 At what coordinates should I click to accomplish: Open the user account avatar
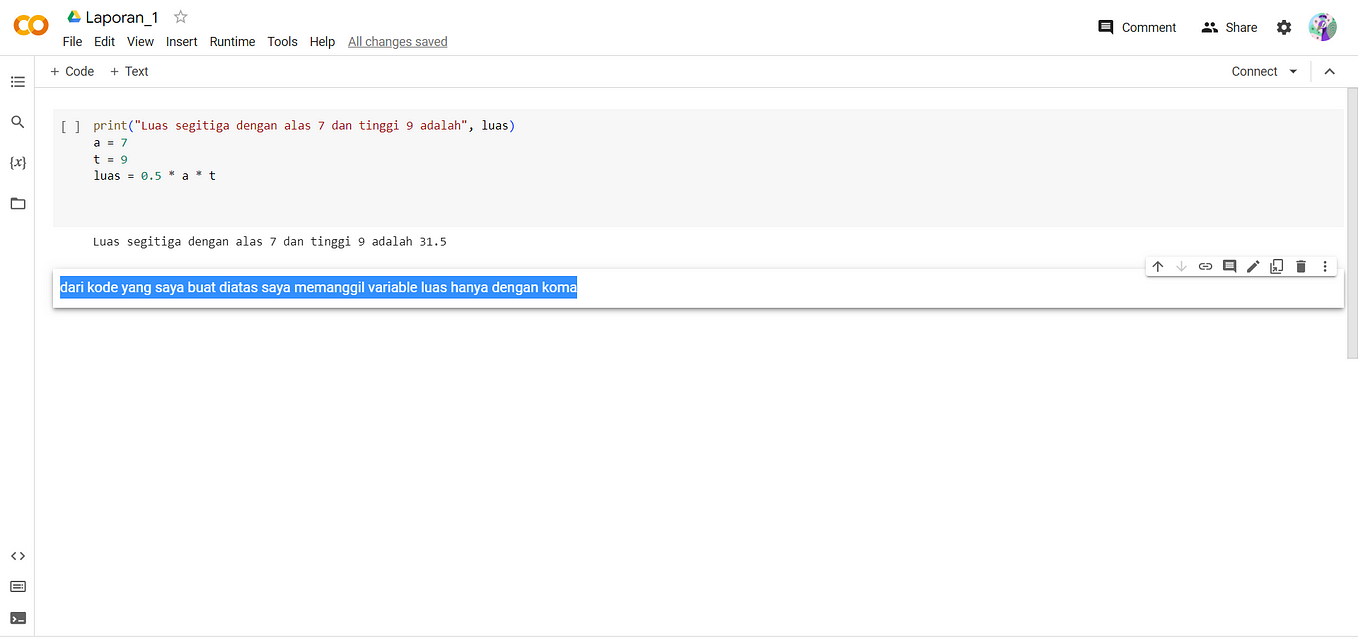click(1322, 27)
